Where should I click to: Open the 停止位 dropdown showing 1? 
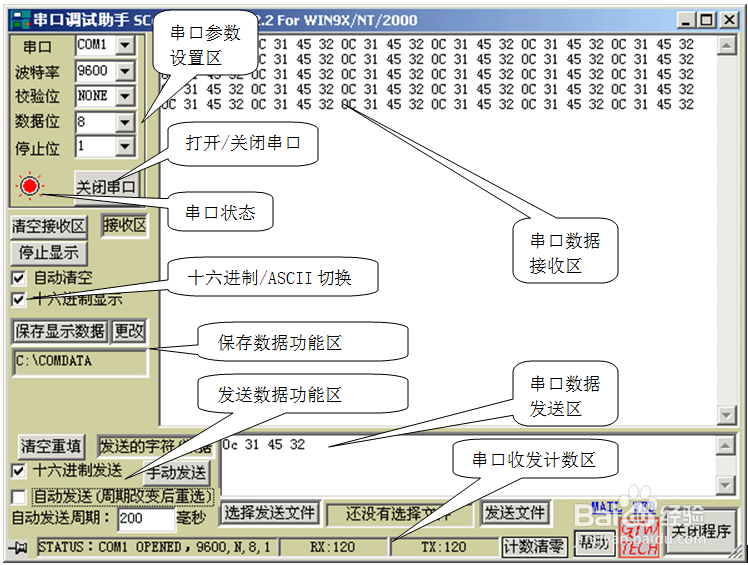[125, 146]
